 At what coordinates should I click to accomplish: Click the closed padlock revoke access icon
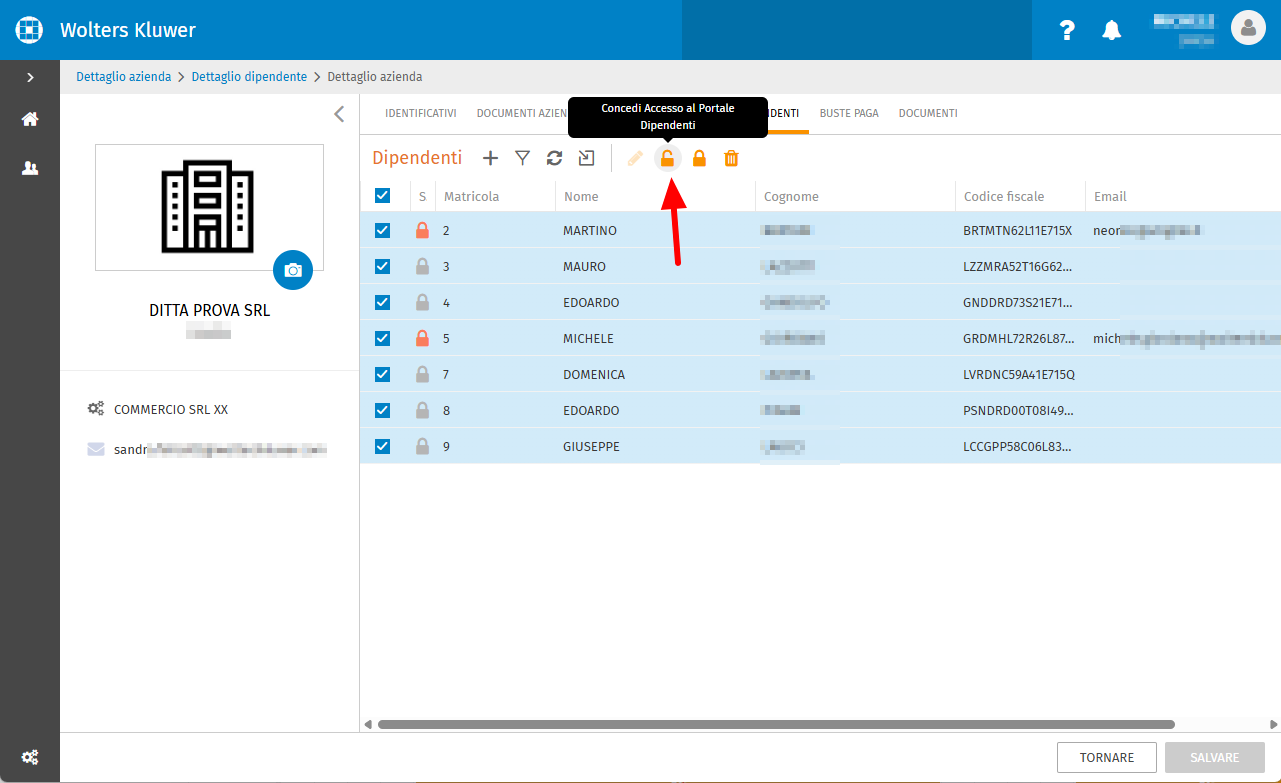[700, 158]
